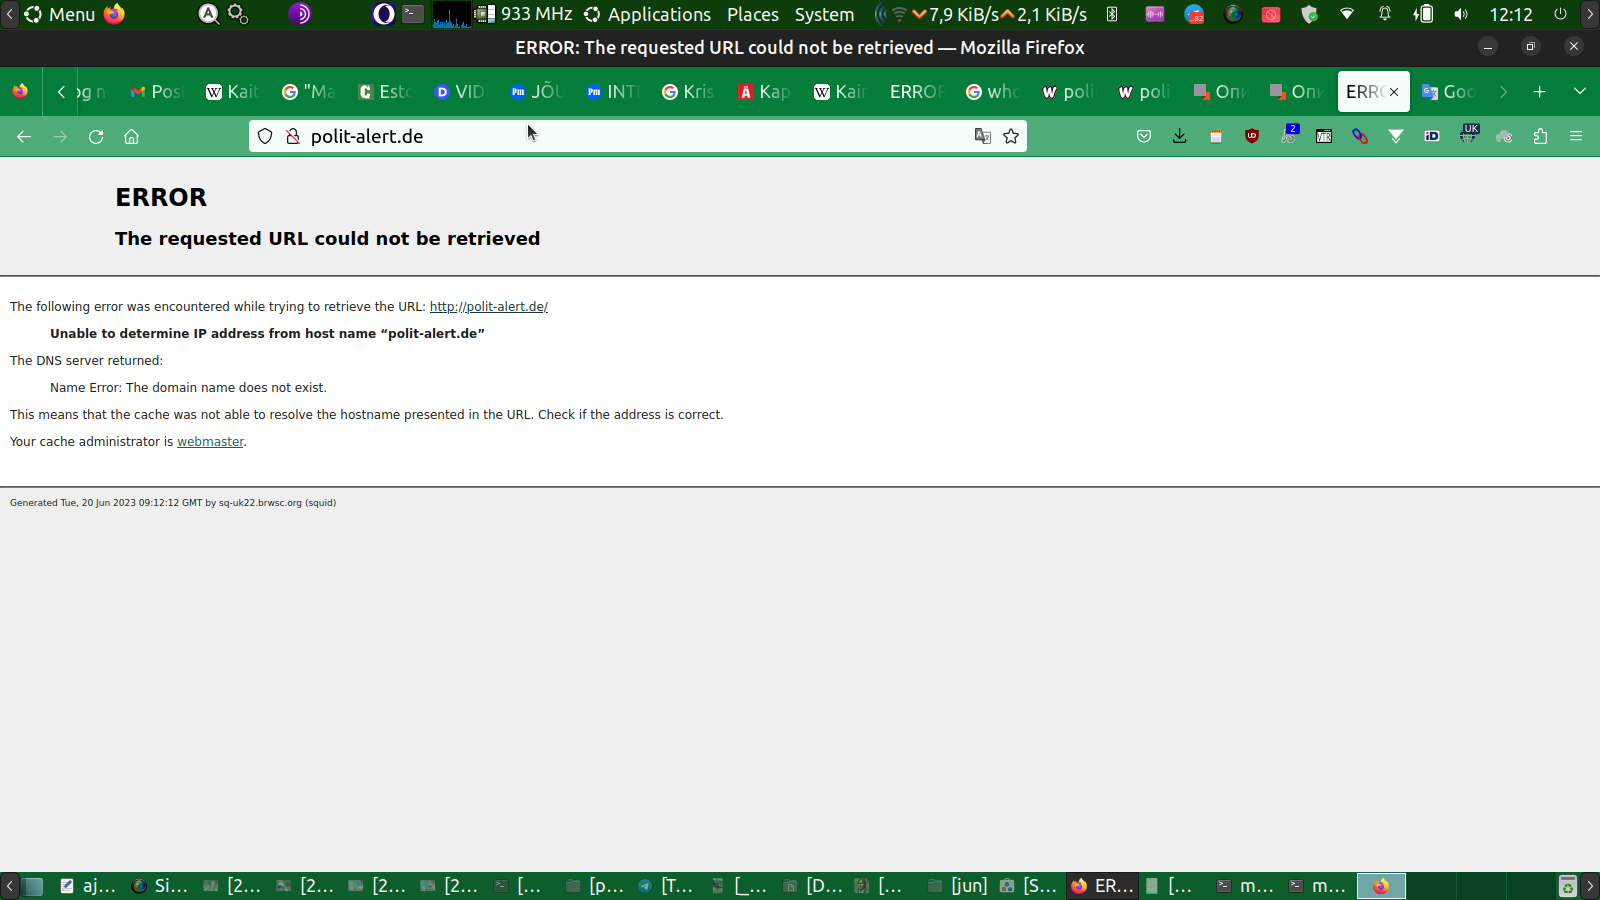Open the UK globe VPN extension
This screenshot has width=1600, height=900.
[x=1468, y=134]
